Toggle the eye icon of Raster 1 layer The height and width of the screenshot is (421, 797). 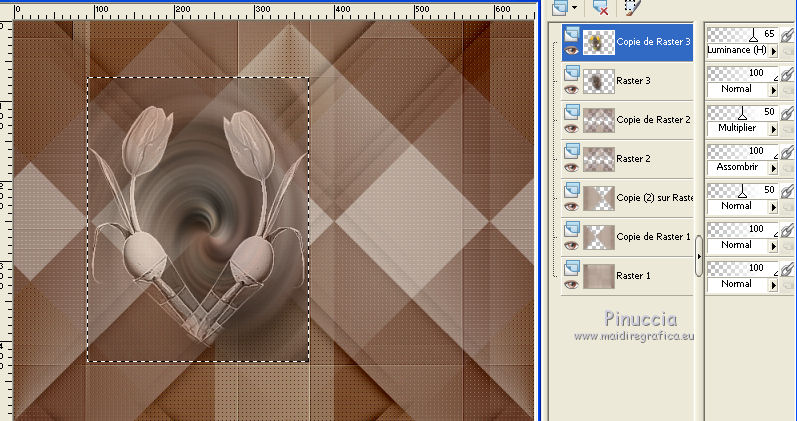pos(571,285)
